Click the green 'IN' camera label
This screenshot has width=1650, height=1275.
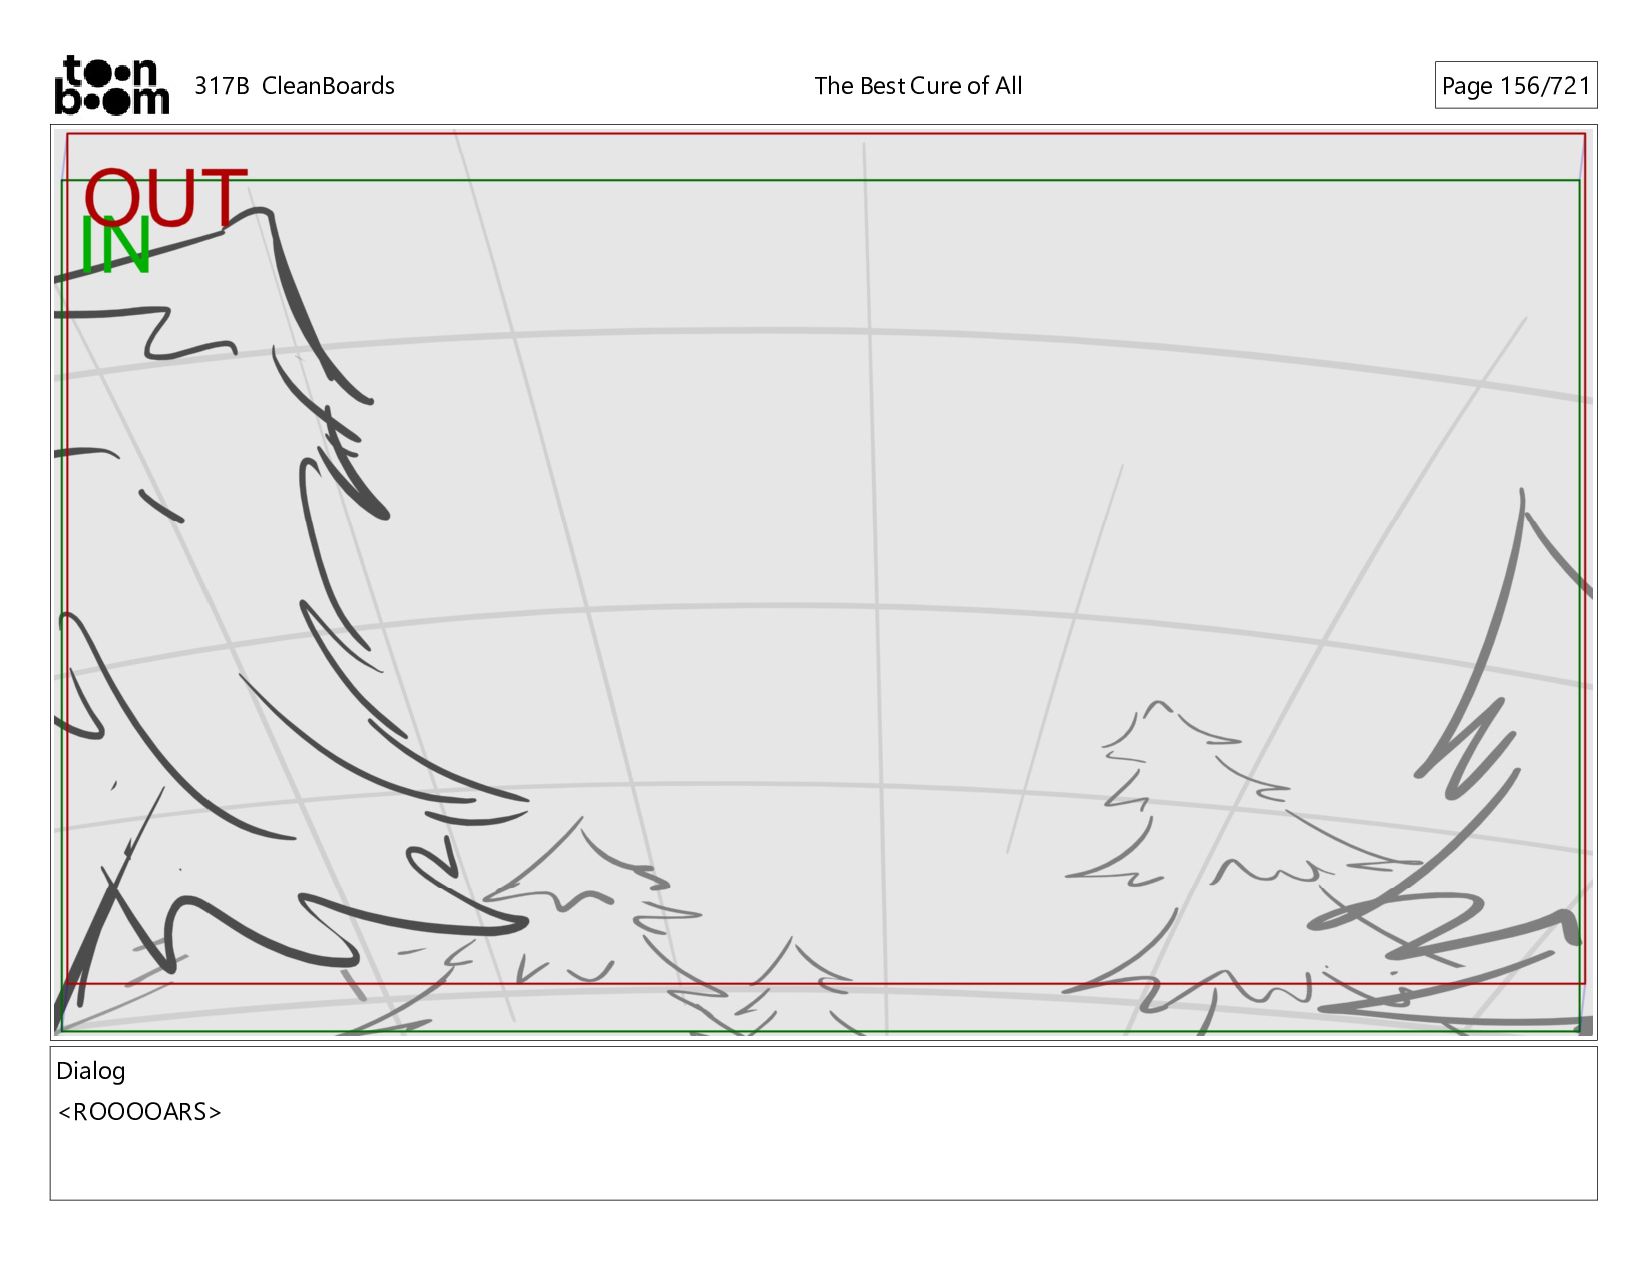point(115,245)
